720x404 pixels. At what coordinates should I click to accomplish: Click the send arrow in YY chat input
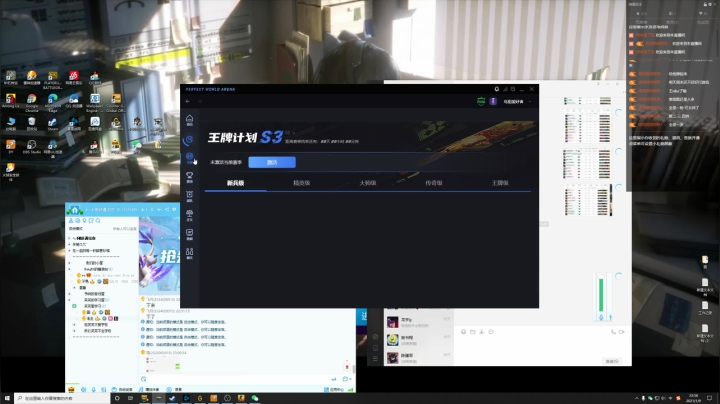[334, 379]
